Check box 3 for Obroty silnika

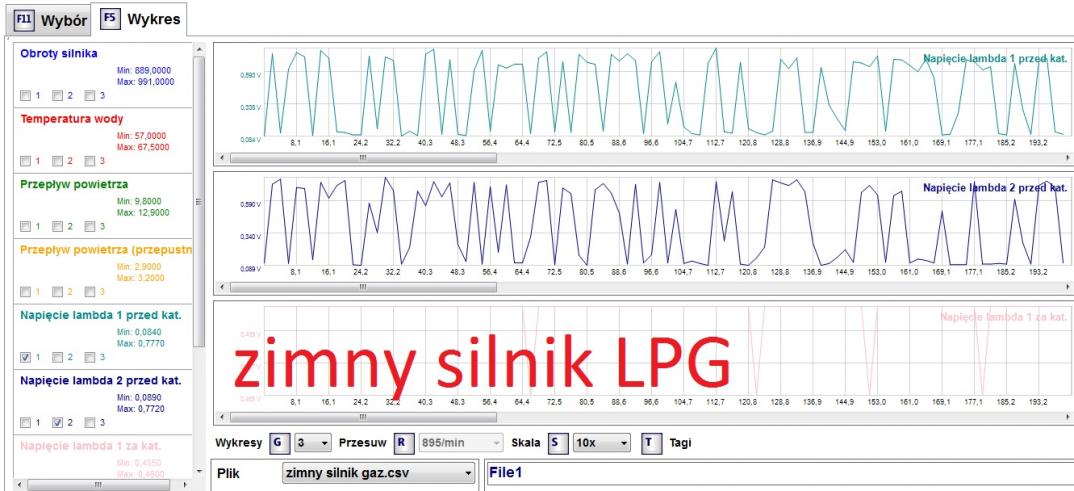pyautogui.click(x=90, y=96)
